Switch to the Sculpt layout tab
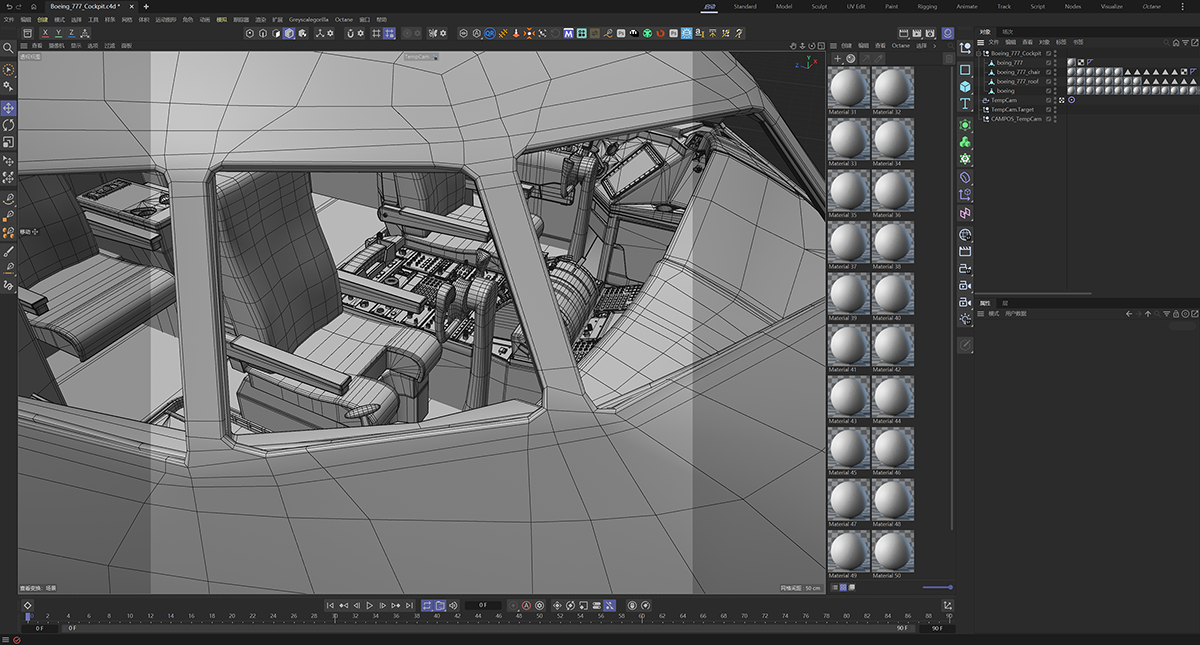The image size is (1200, 645). tap(818, 6)
